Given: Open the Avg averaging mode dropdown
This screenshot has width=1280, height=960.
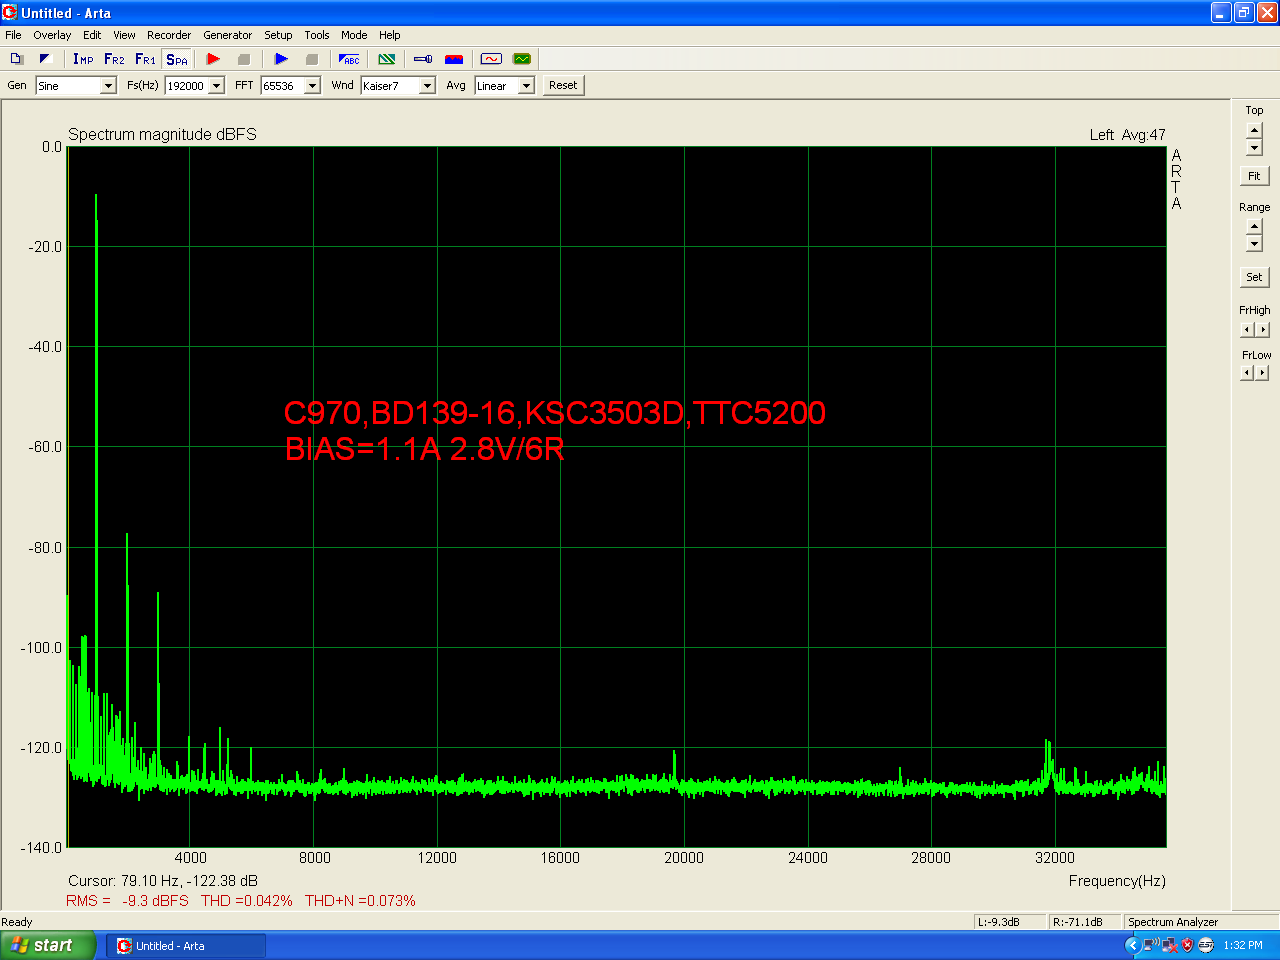Looking at the screenshot, I should [x=526, y=86].
